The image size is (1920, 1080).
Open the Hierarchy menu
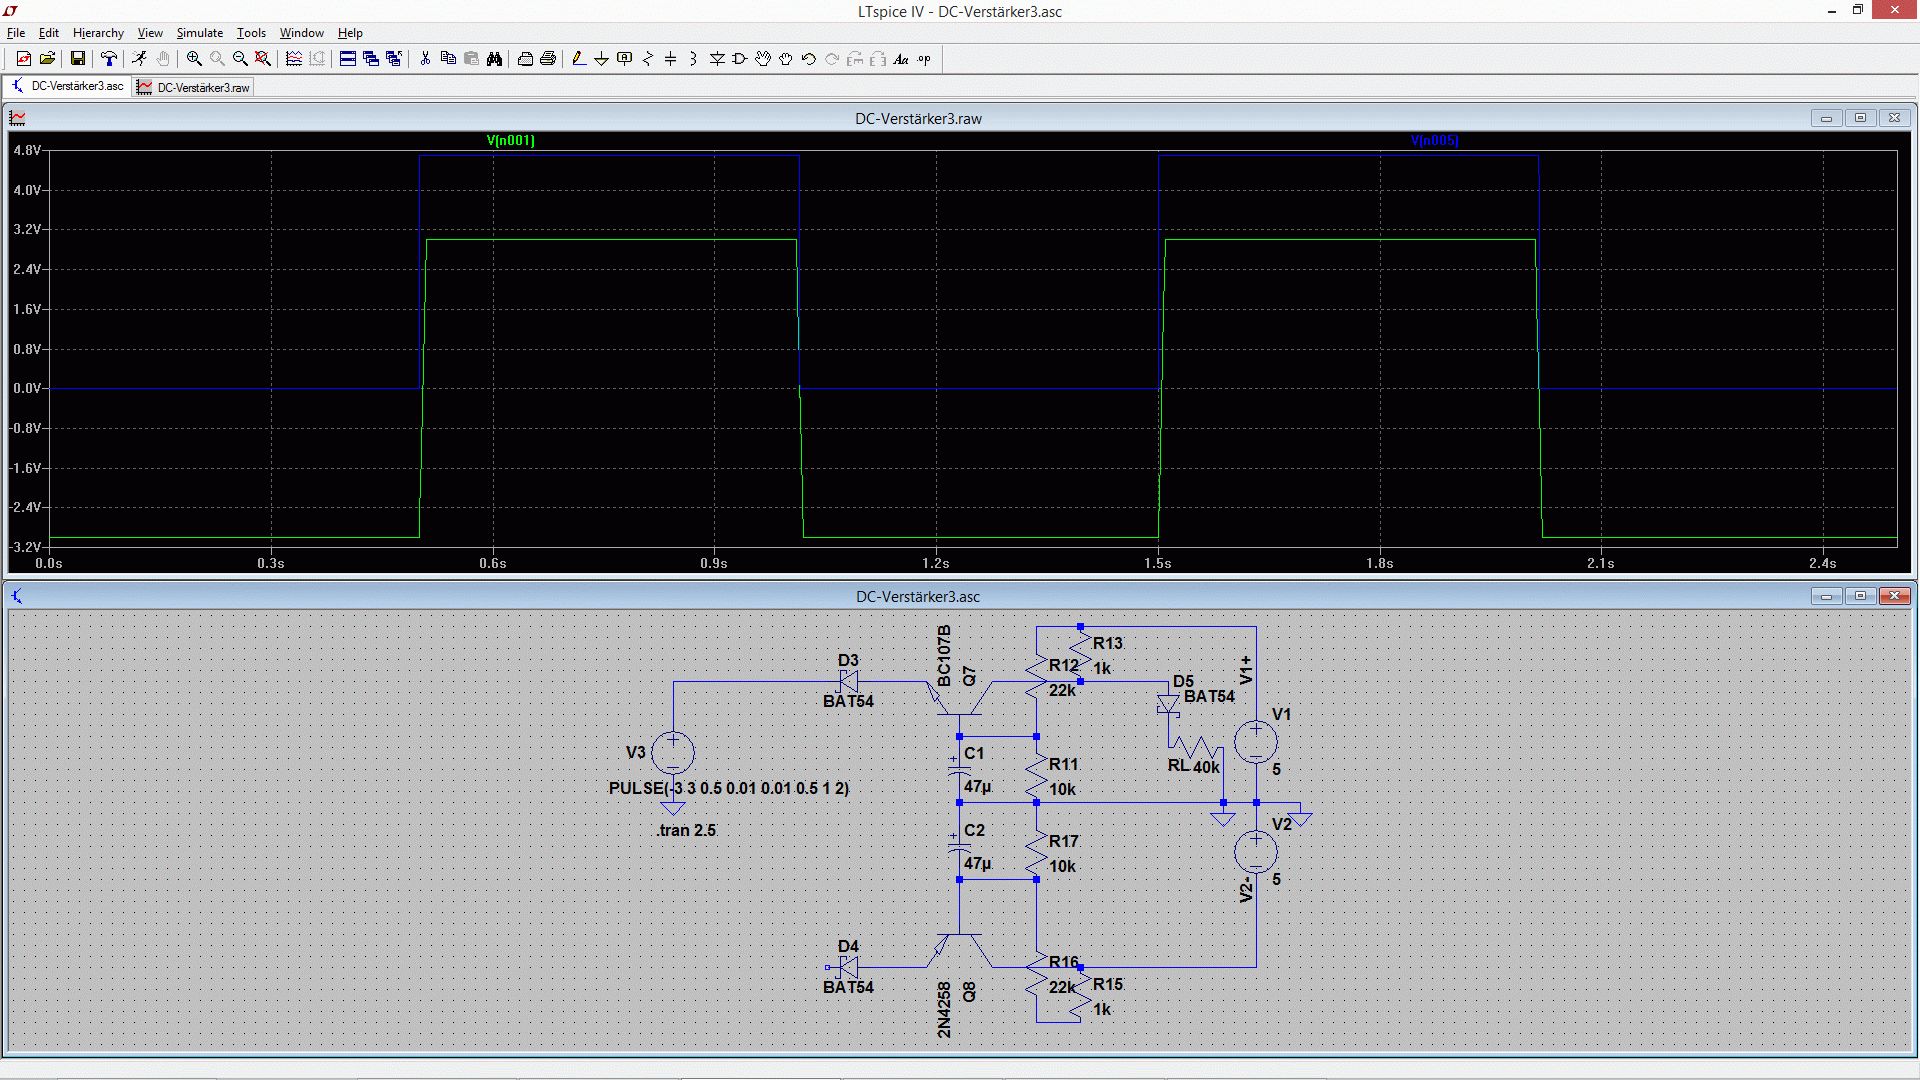point(98,33)
